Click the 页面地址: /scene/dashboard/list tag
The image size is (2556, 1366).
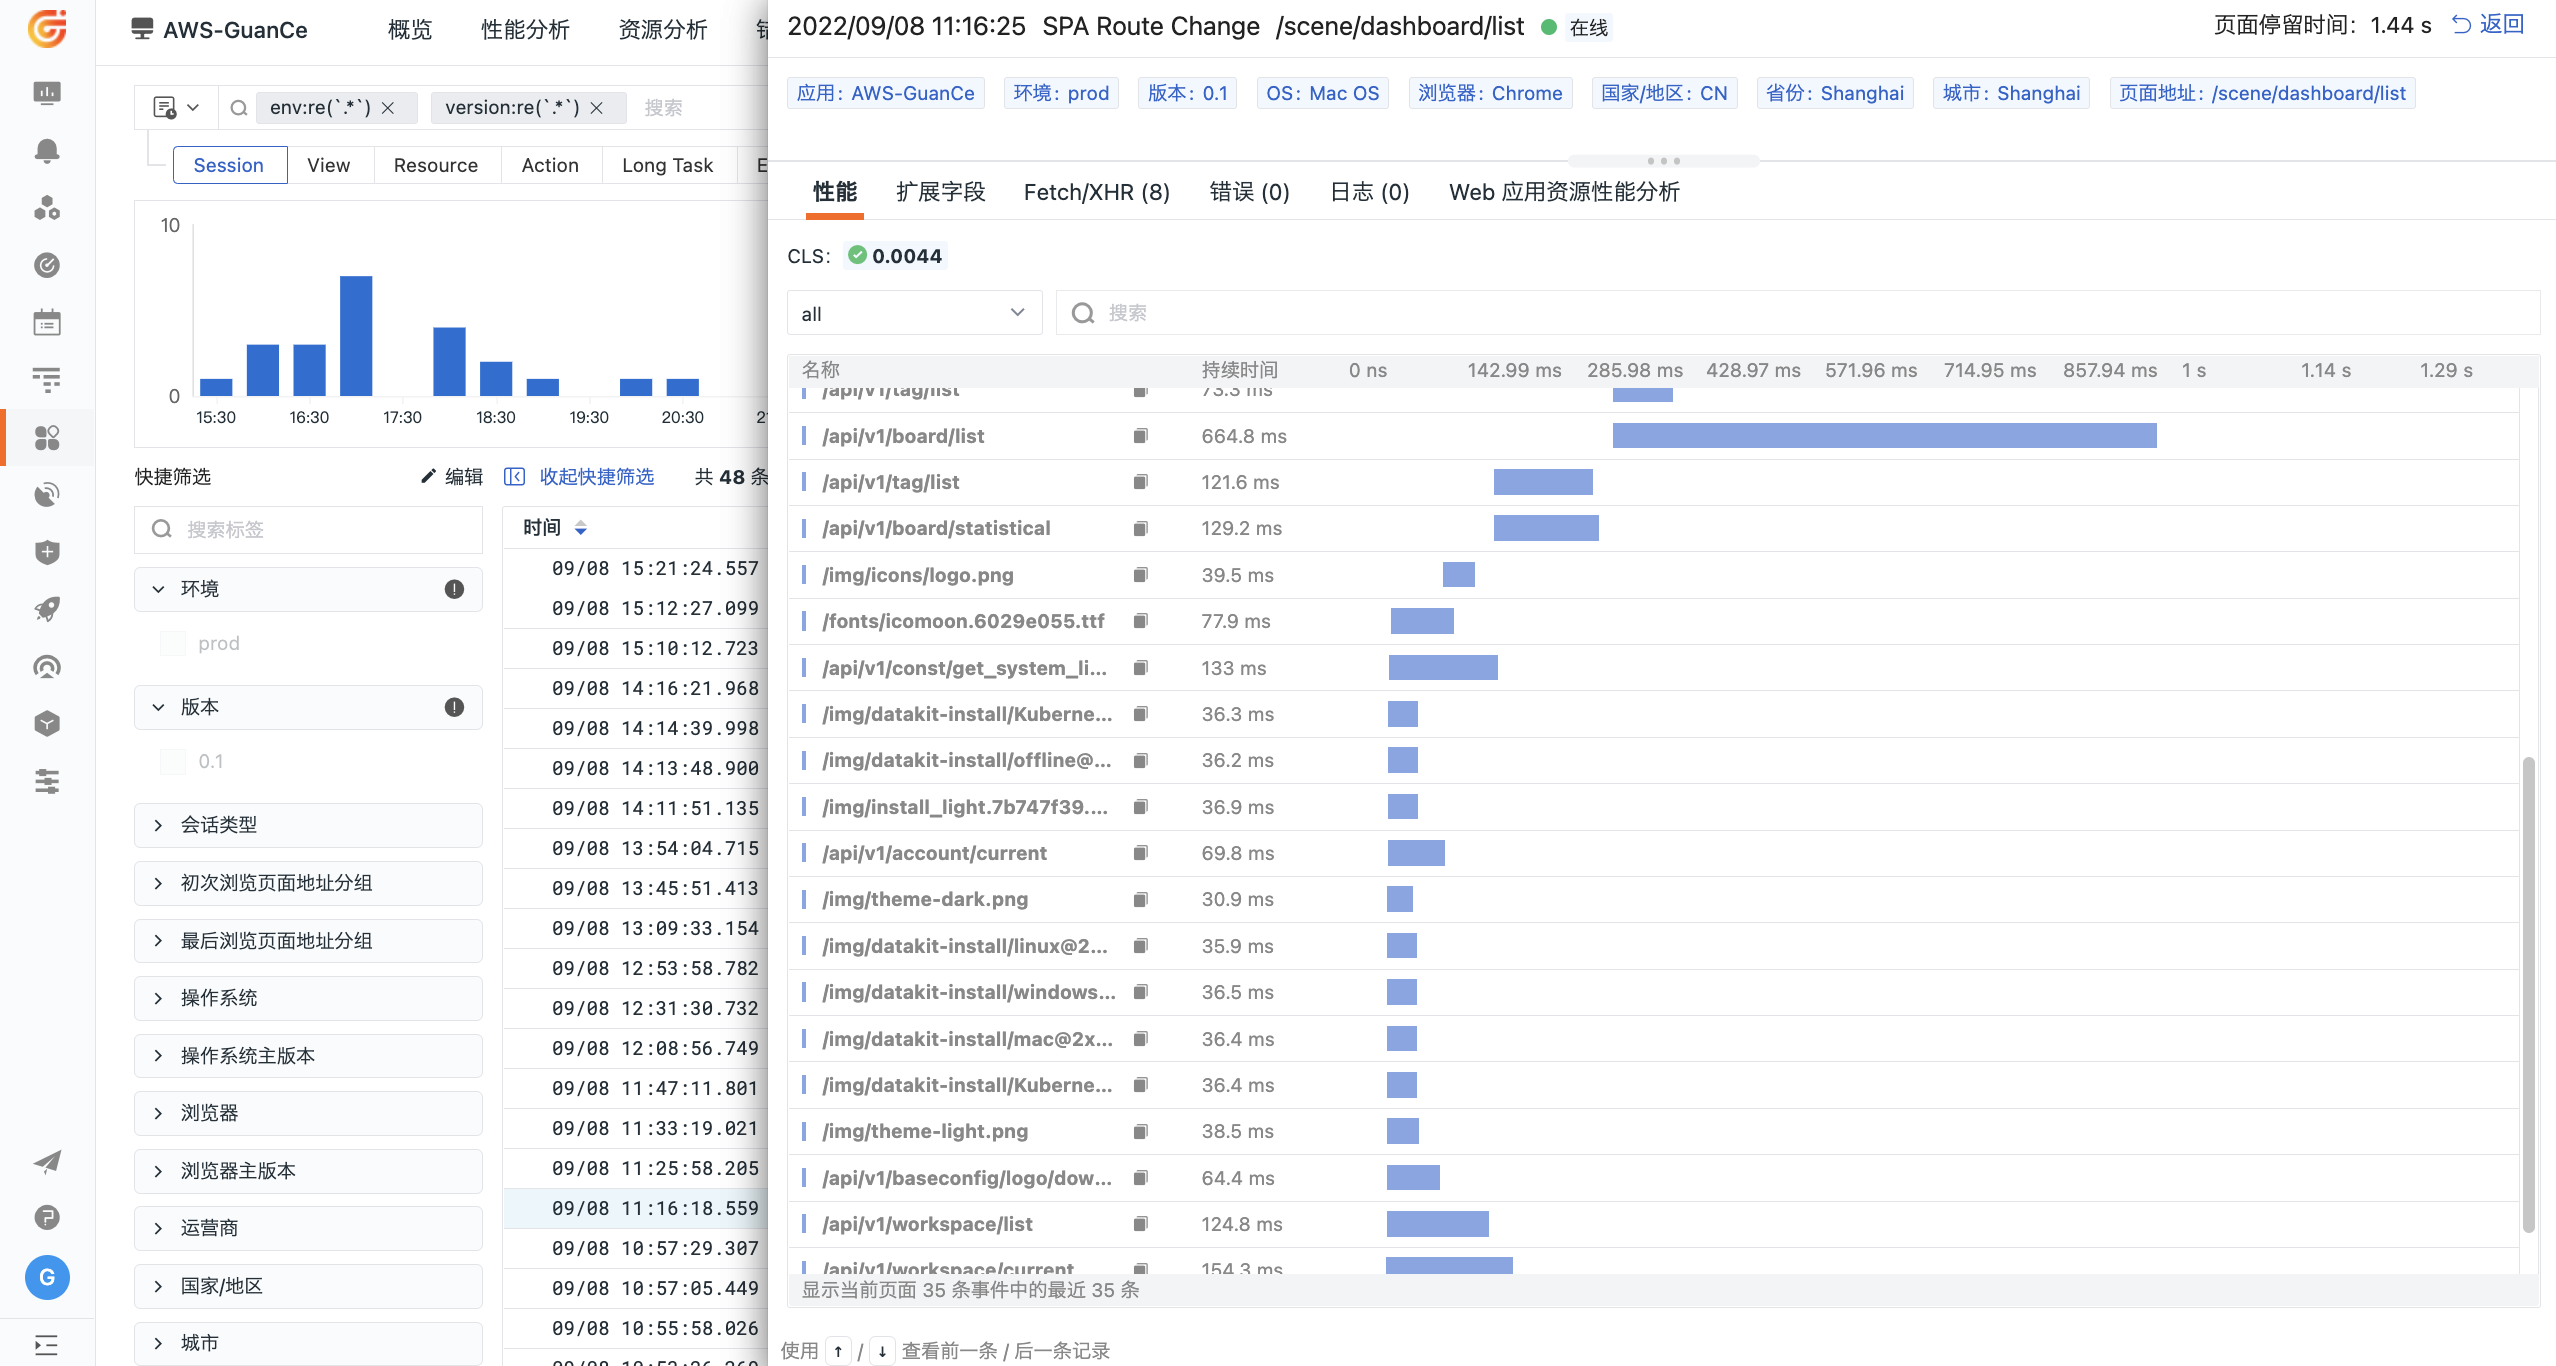click(x=2262, y=93)
